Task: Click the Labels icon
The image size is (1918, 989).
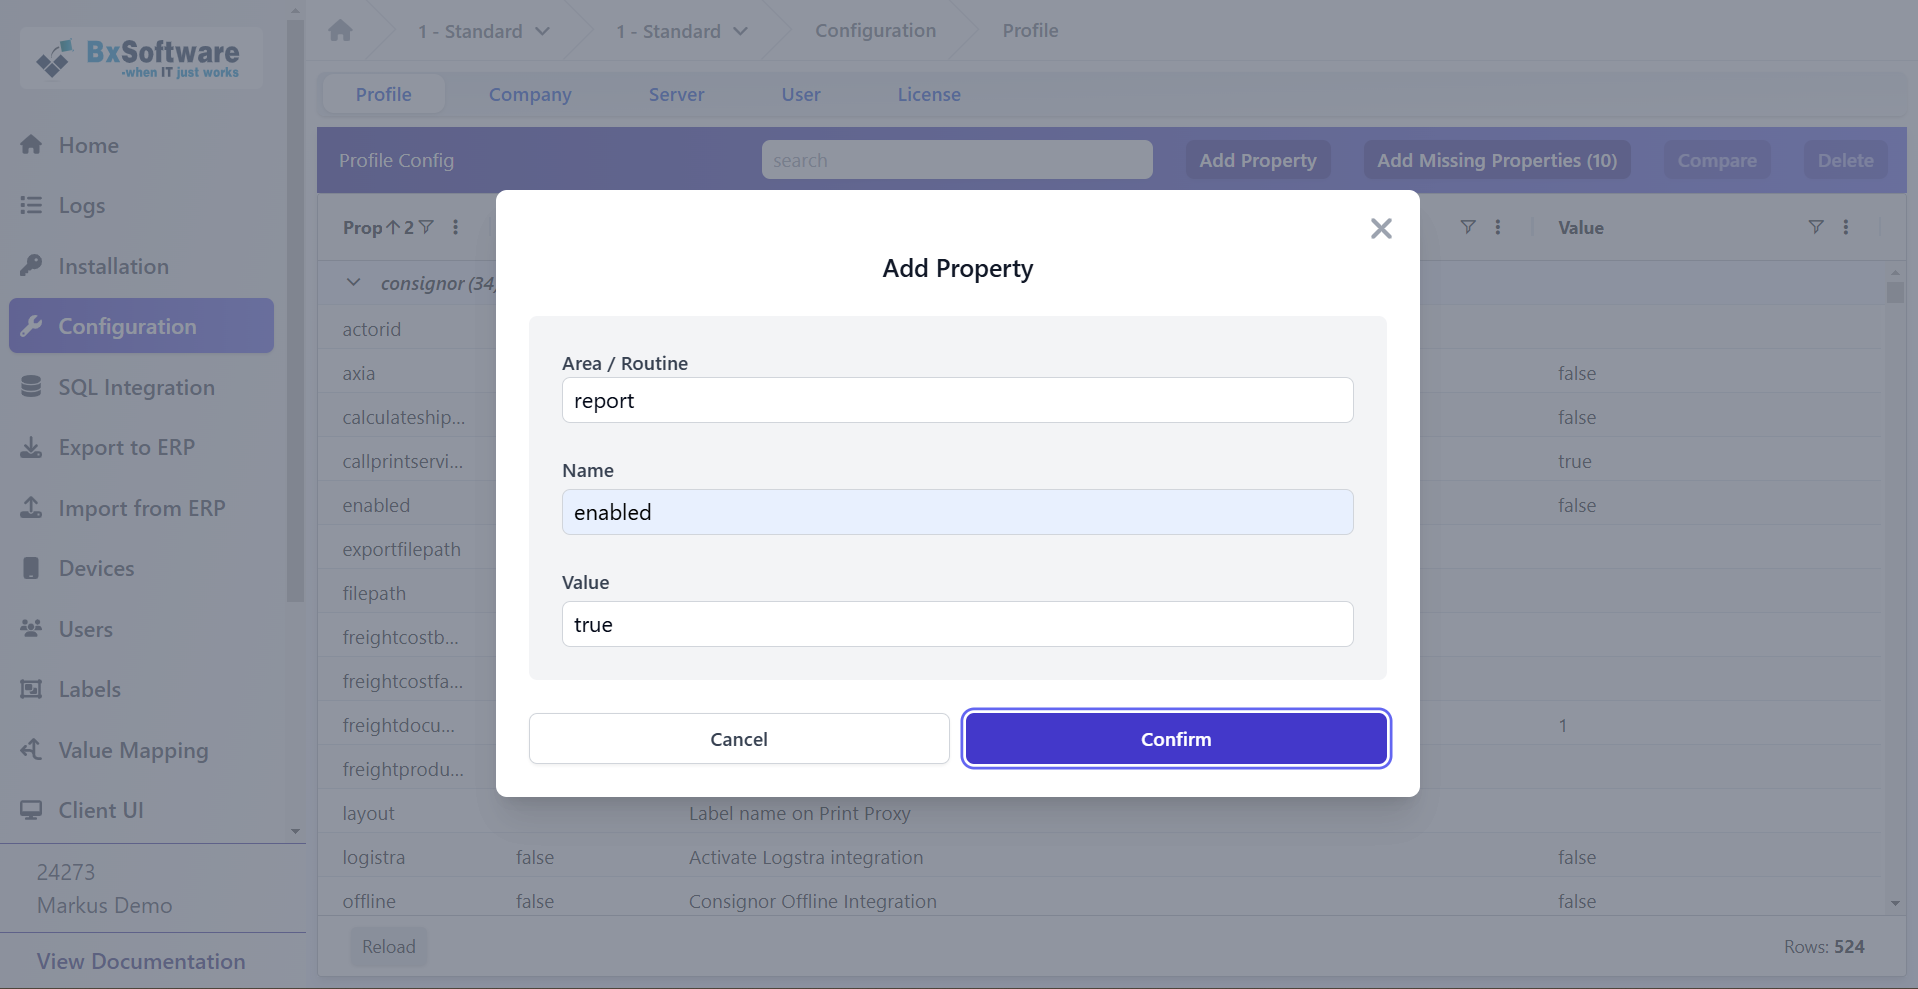Action: [33, 689]
